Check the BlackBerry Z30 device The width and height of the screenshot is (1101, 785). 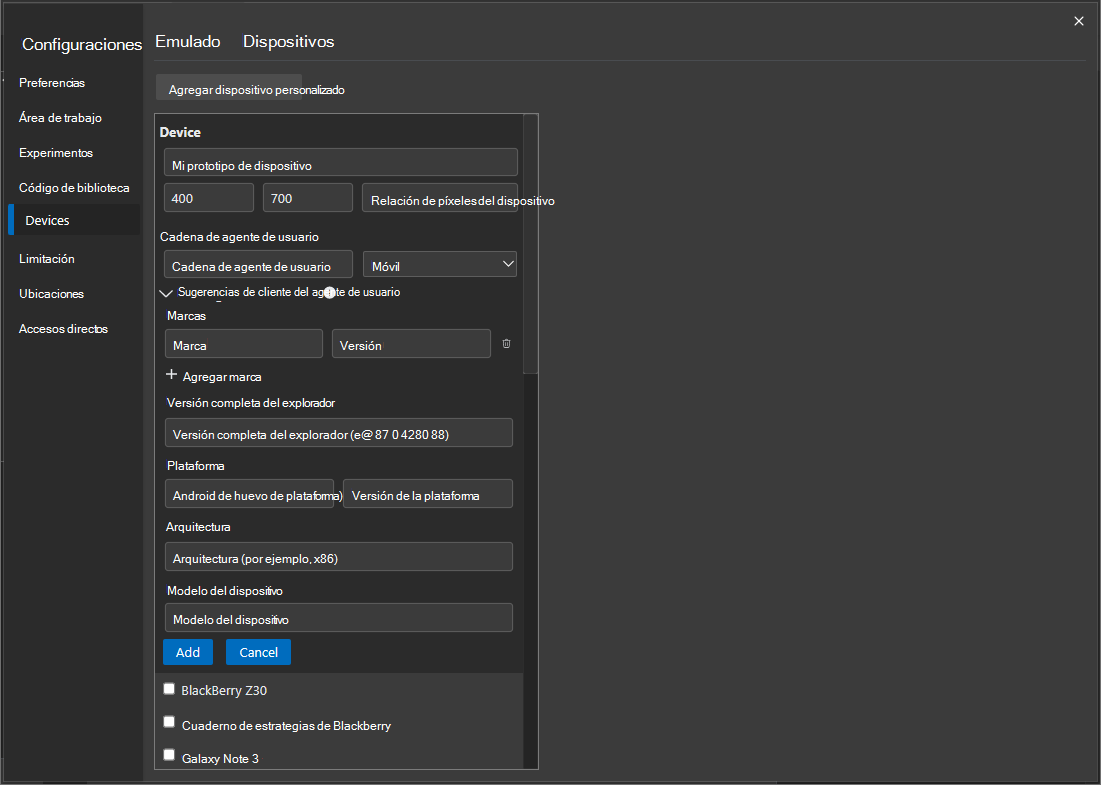tap(169, 688)
